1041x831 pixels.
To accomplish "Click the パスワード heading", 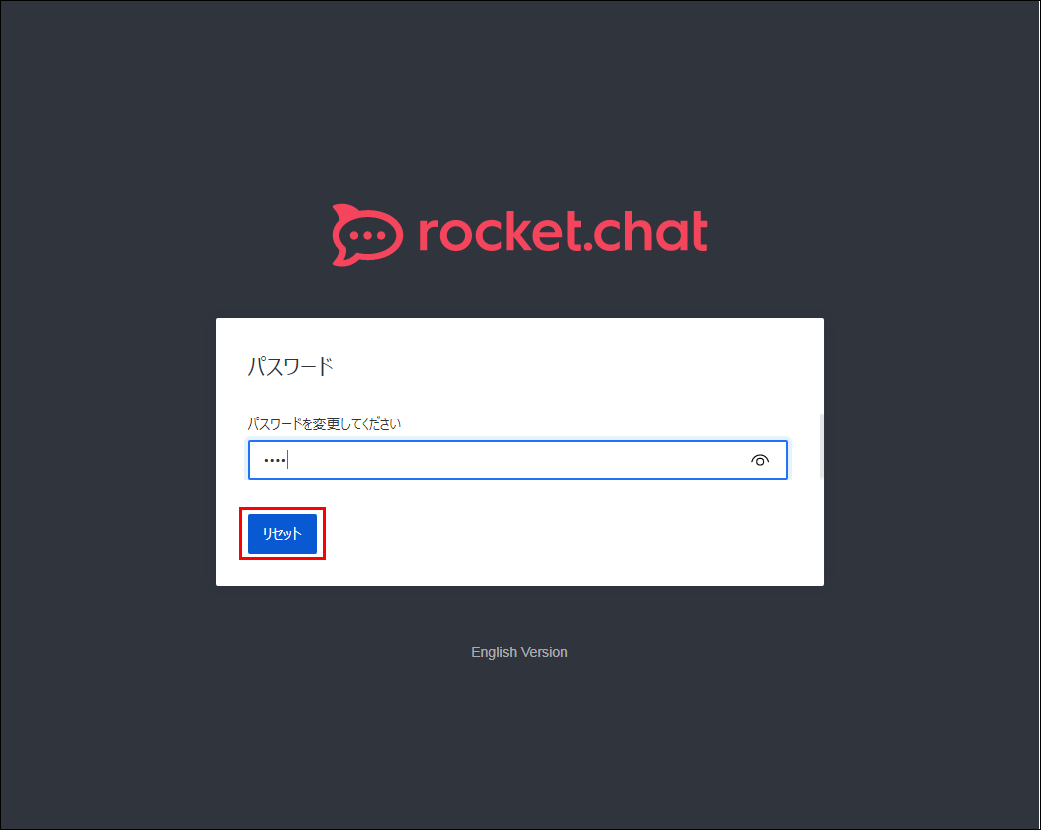I will 290,366.
